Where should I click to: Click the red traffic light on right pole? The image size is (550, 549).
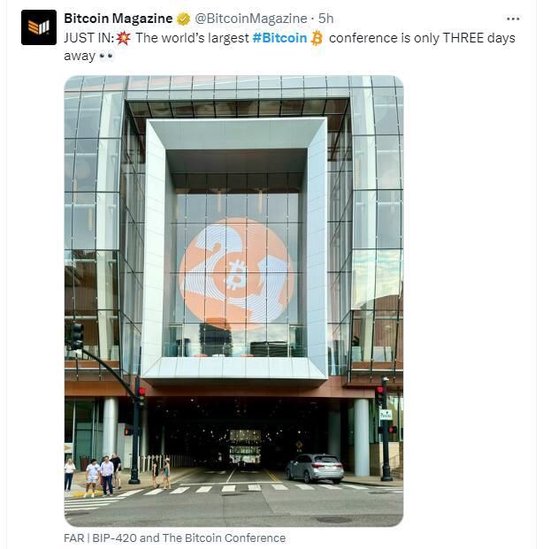[x=380, y=390]
